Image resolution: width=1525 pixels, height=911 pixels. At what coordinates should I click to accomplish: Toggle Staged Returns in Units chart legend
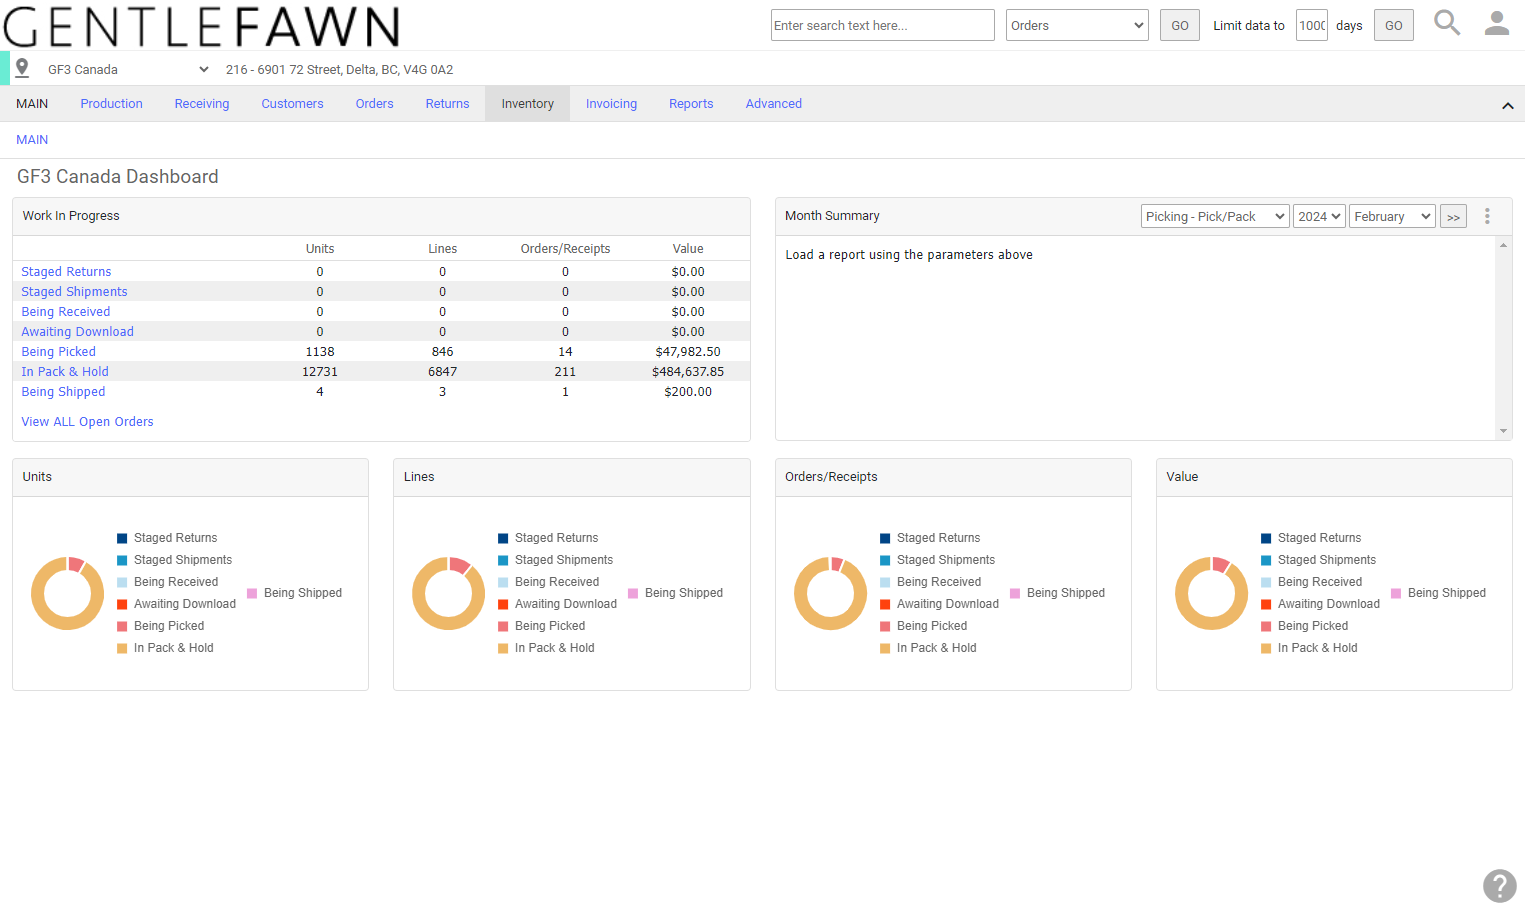[x=167, y=538]
